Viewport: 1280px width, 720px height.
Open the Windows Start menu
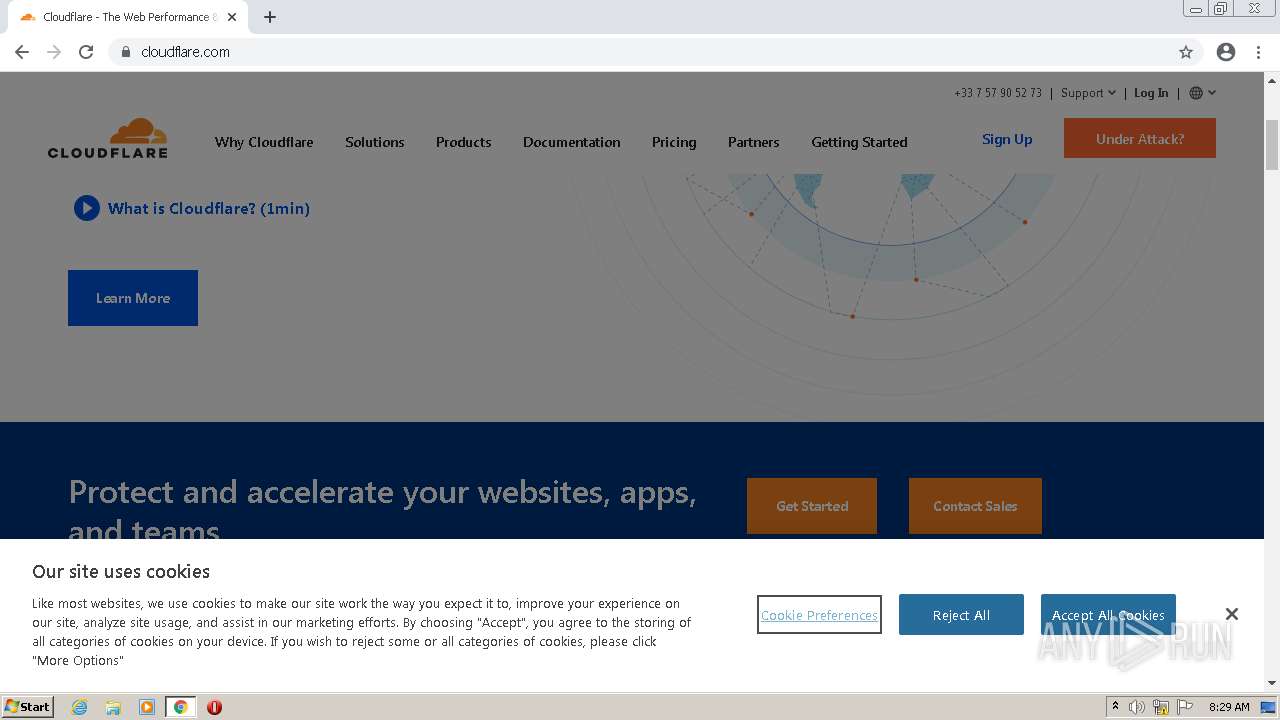coord(28,707)
